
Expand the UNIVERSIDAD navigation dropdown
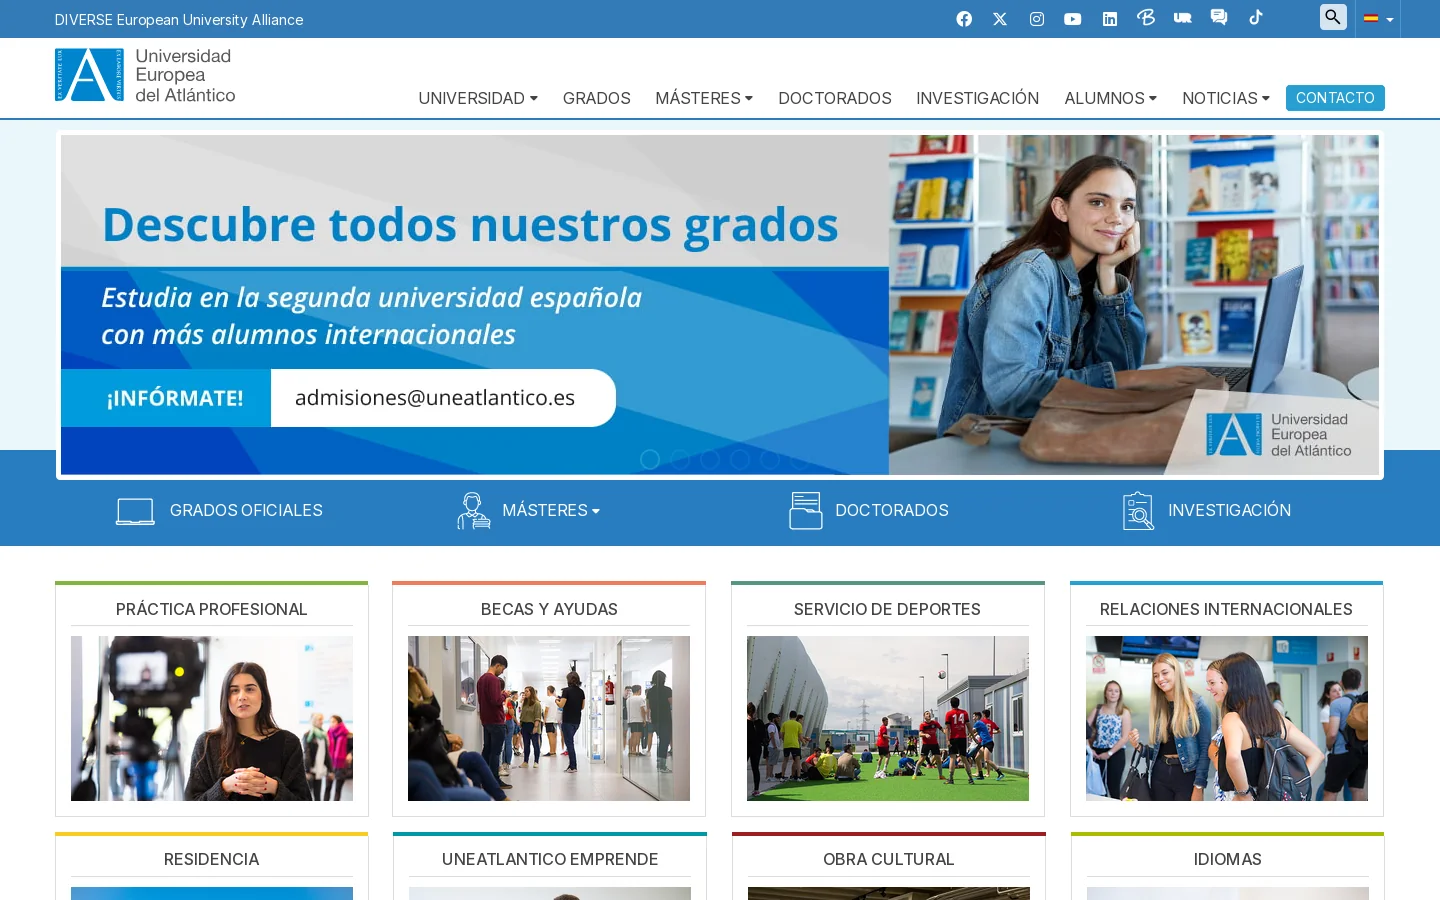tap(478, 98)
